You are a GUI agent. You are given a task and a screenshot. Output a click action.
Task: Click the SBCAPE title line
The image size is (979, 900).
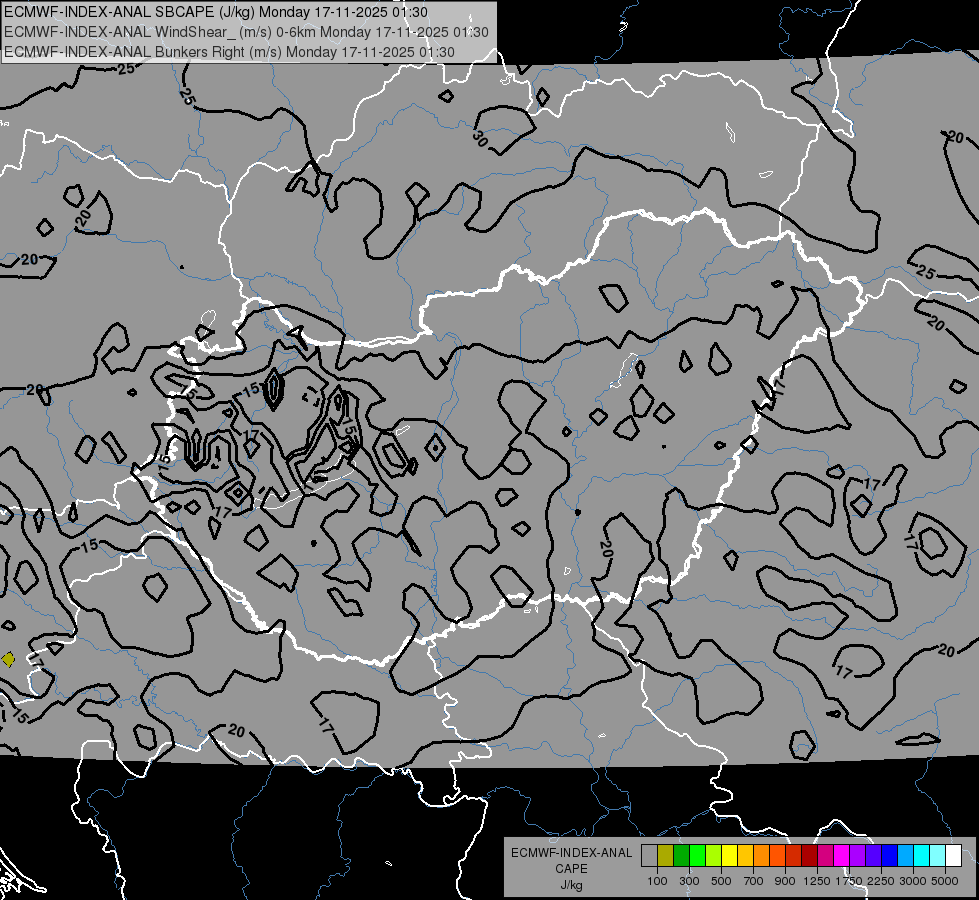pos(216,12)
